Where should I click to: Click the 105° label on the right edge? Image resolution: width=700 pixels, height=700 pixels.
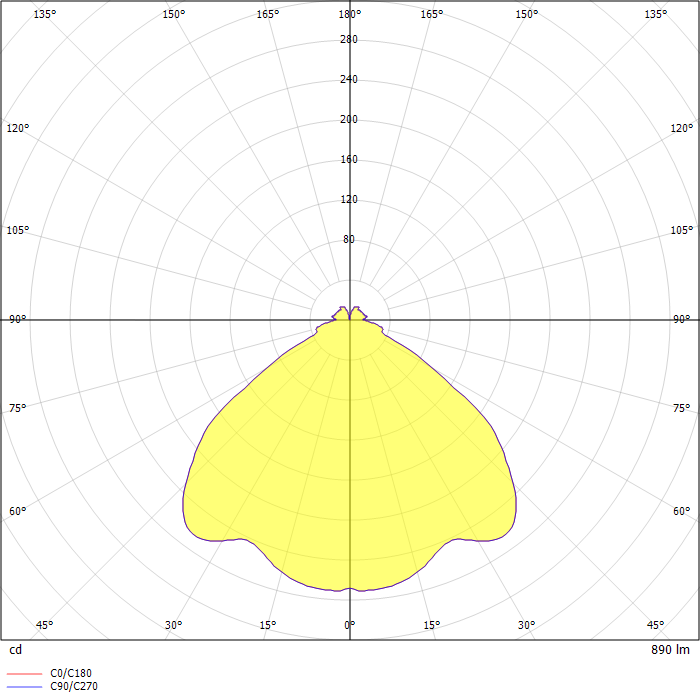(682, 230)
